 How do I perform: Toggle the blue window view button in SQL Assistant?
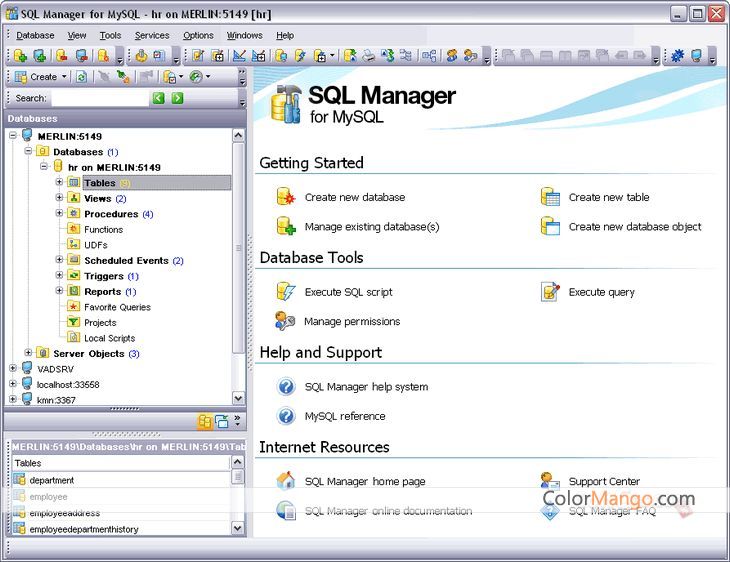point(222,421)
